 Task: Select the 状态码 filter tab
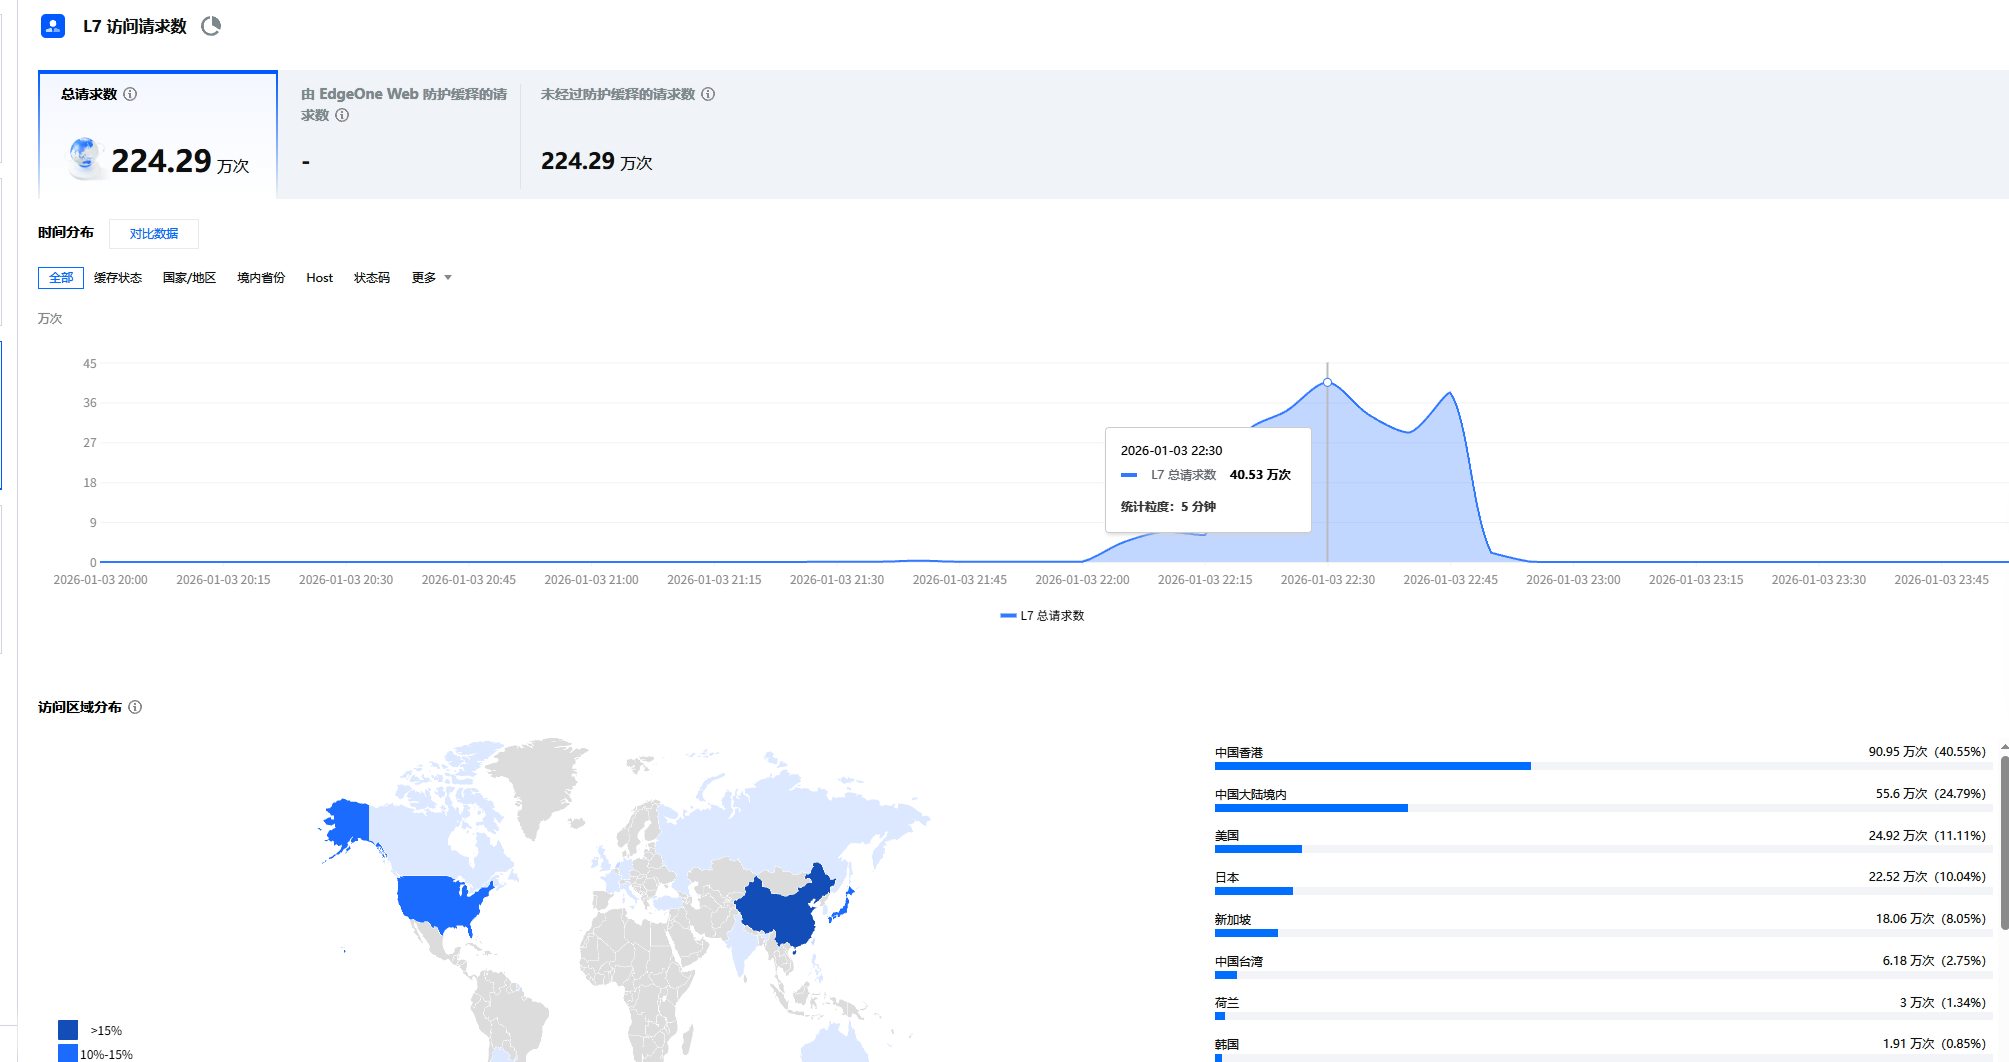click(371, 277)
